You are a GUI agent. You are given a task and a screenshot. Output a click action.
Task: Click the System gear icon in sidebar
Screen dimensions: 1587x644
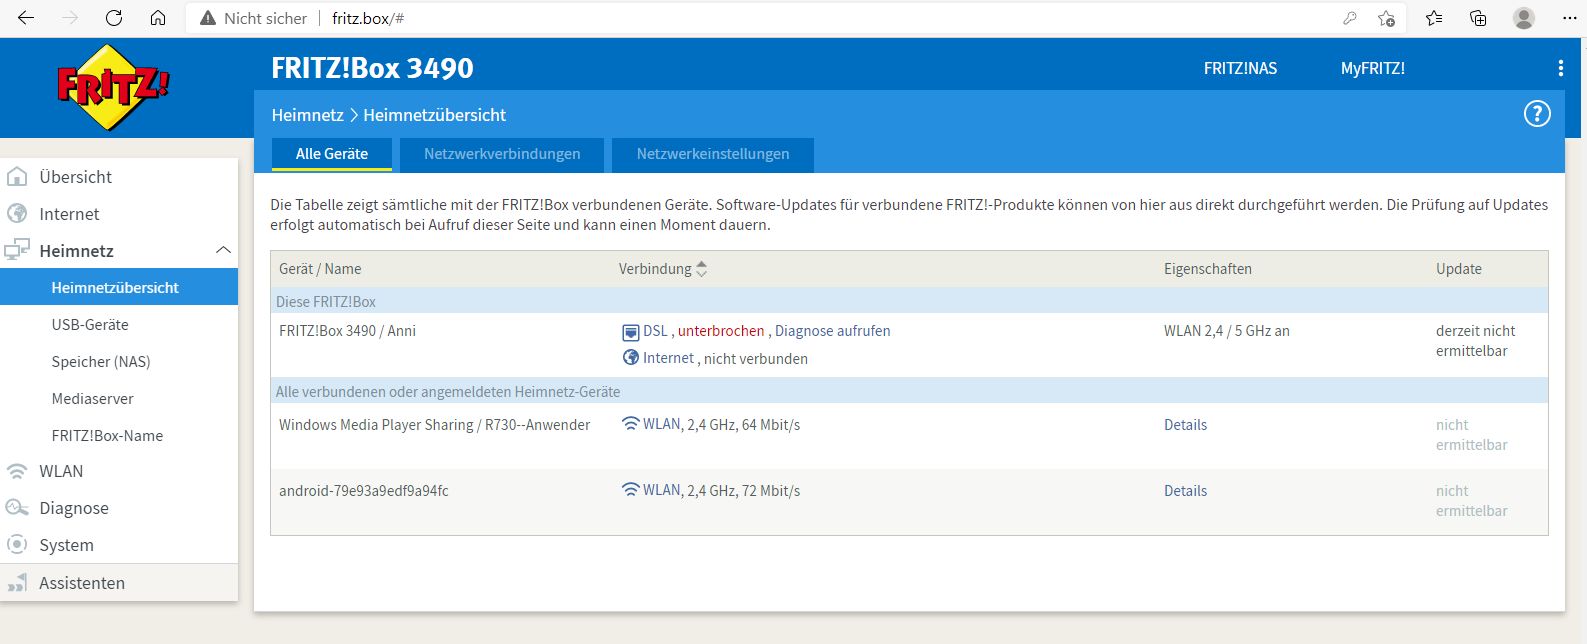17,545
